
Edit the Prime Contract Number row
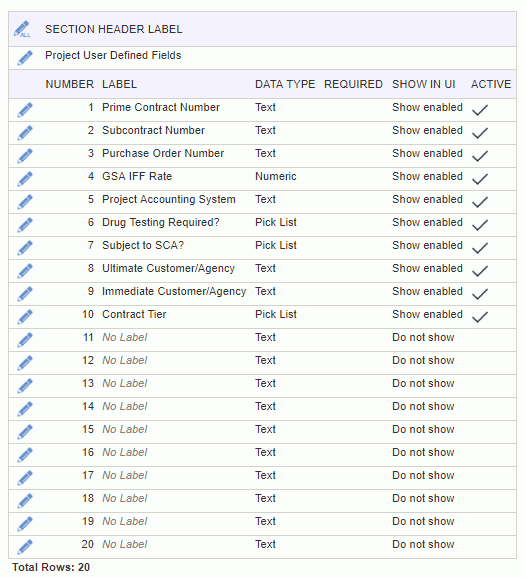pyautogui.click(x=25, y=110)
